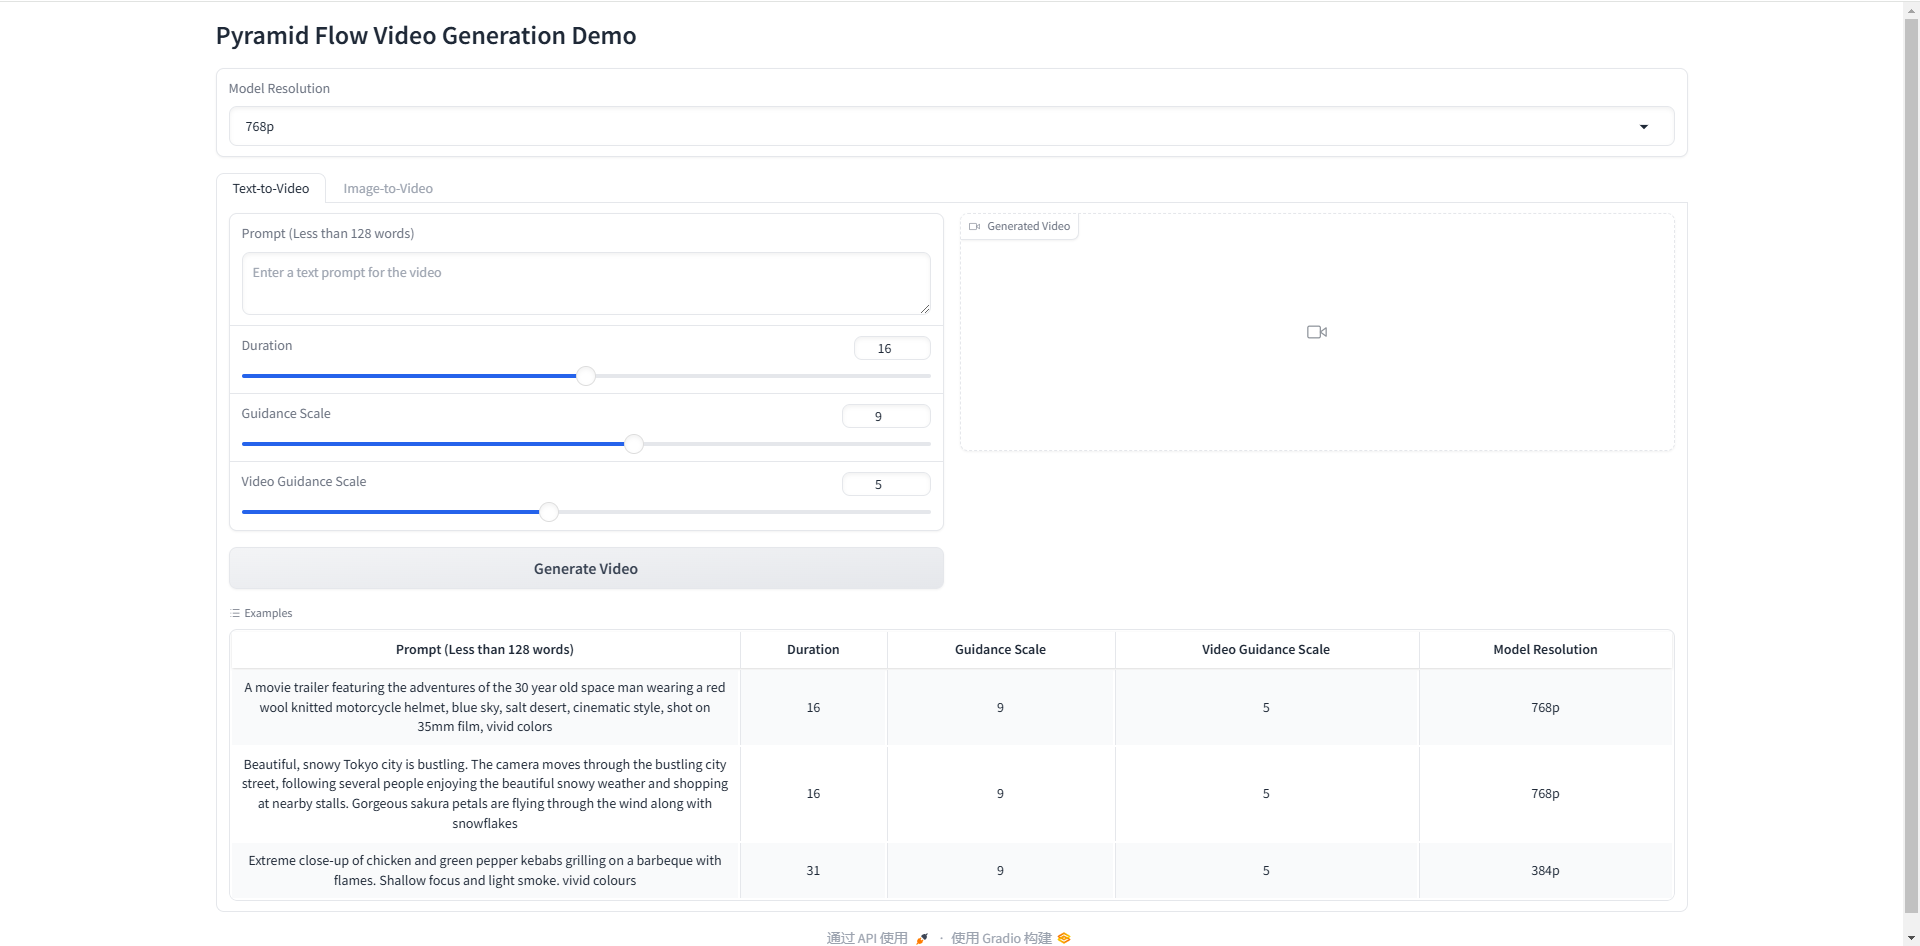Image resolution: width=1920 pixels, height=946 pixels.
Task: Click the Guidance Scale slider handle
Action: (634, 444)
